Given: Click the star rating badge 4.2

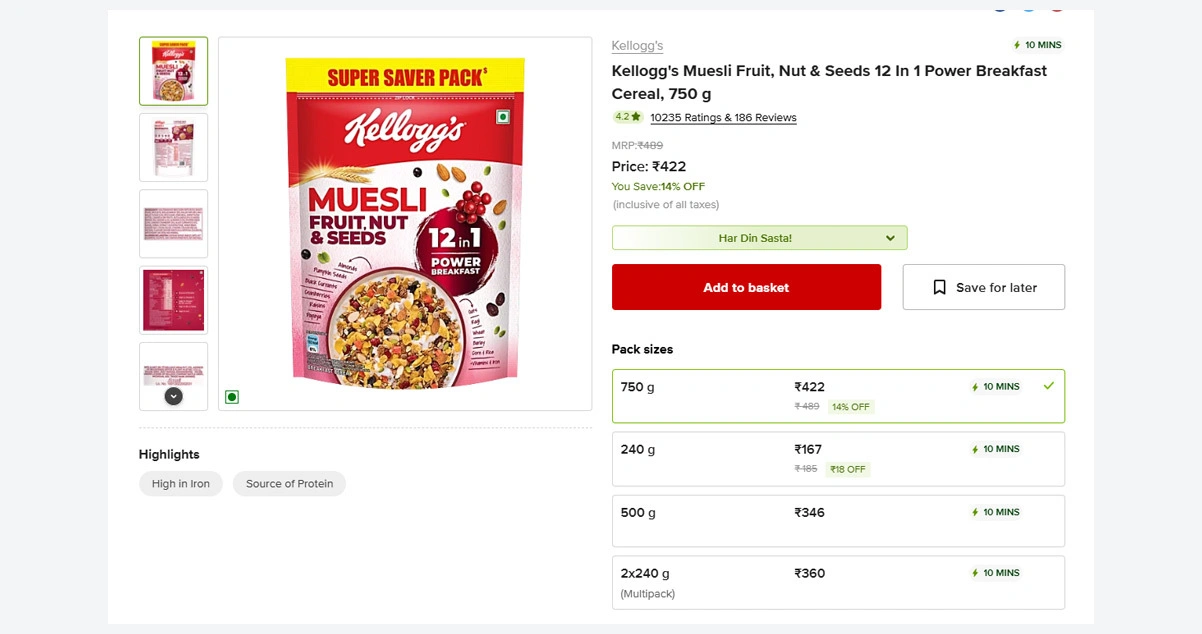Looking at the screenshot, I should click(627, 117).
